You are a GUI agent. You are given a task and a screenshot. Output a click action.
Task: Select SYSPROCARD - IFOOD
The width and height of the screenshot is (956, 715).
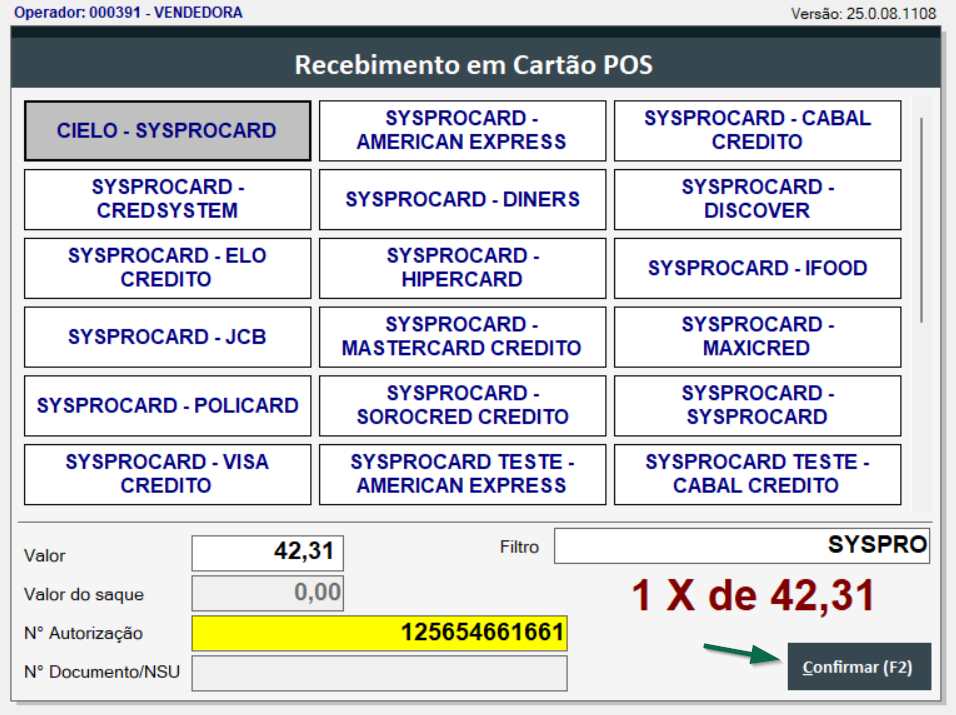coord(757,268)
